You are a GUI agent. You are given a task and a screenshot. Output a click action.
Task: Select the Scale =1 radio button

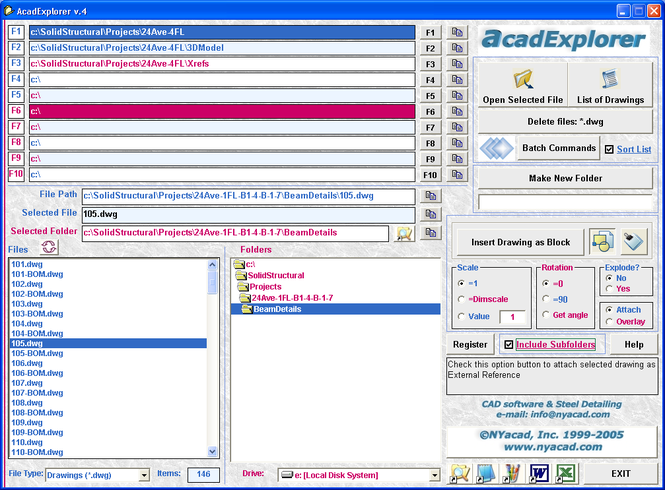point(461,283)
